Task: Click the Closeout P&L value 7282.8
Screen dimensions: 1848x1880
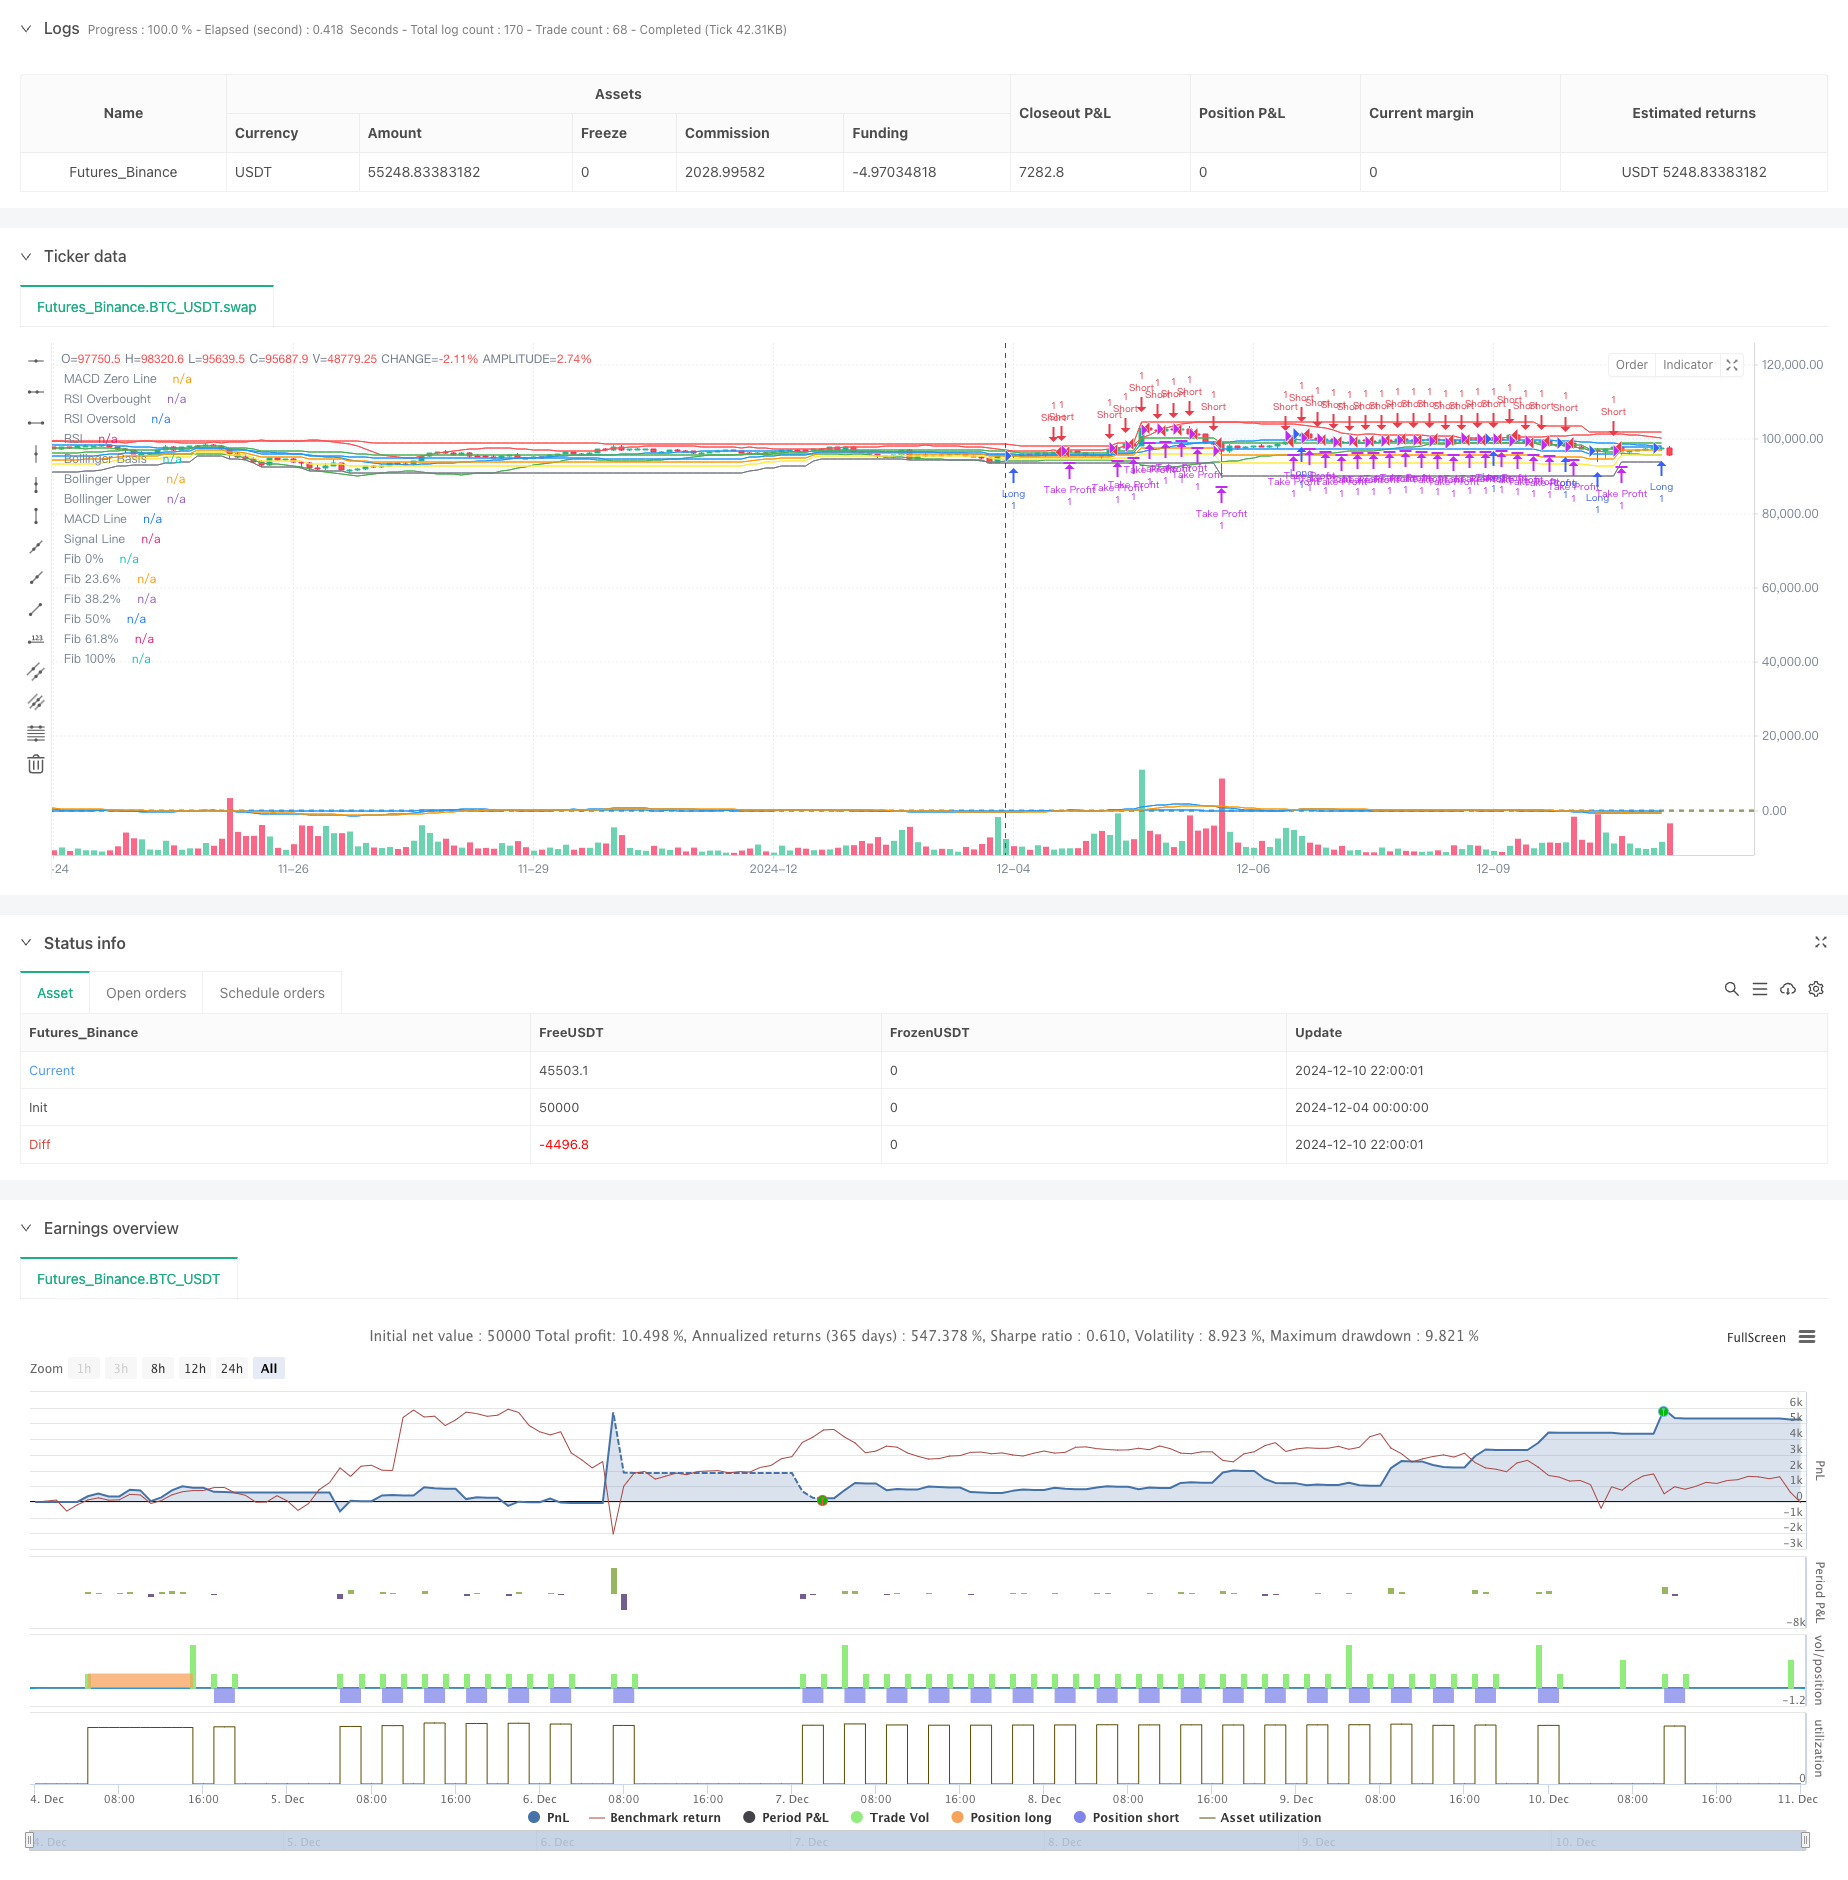Action: point(1041,172)
